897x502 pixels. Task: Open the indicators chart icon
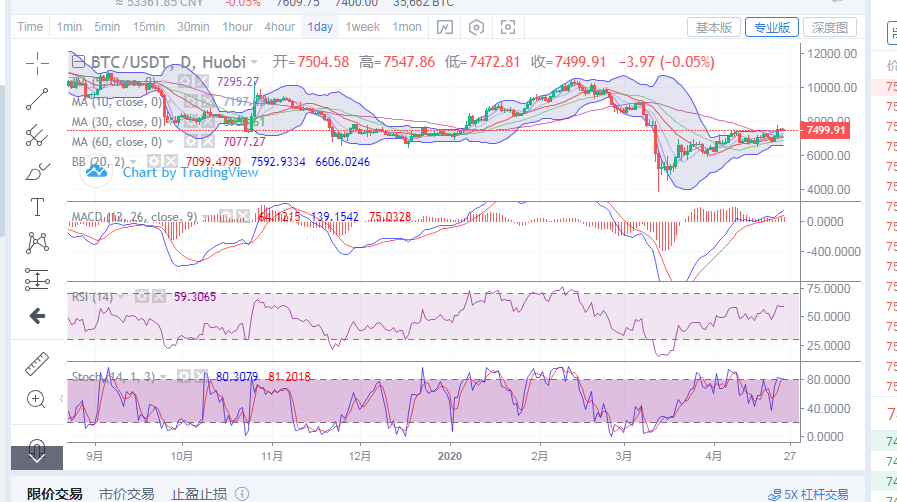(x=445, y=27)
